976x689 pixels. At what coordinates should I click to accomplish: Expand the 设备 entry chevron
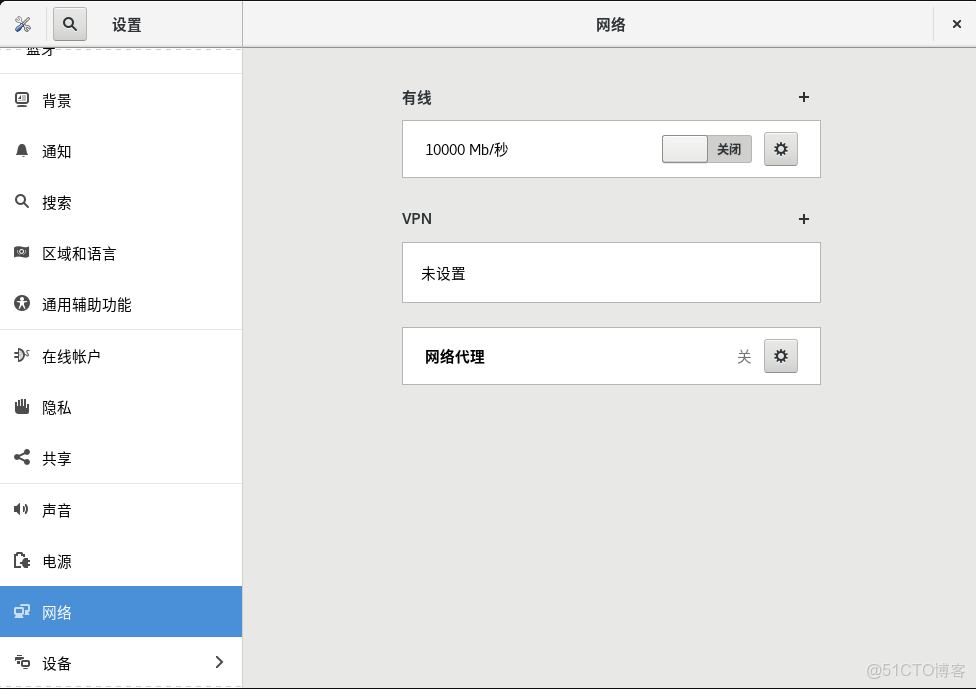point(219,662)
